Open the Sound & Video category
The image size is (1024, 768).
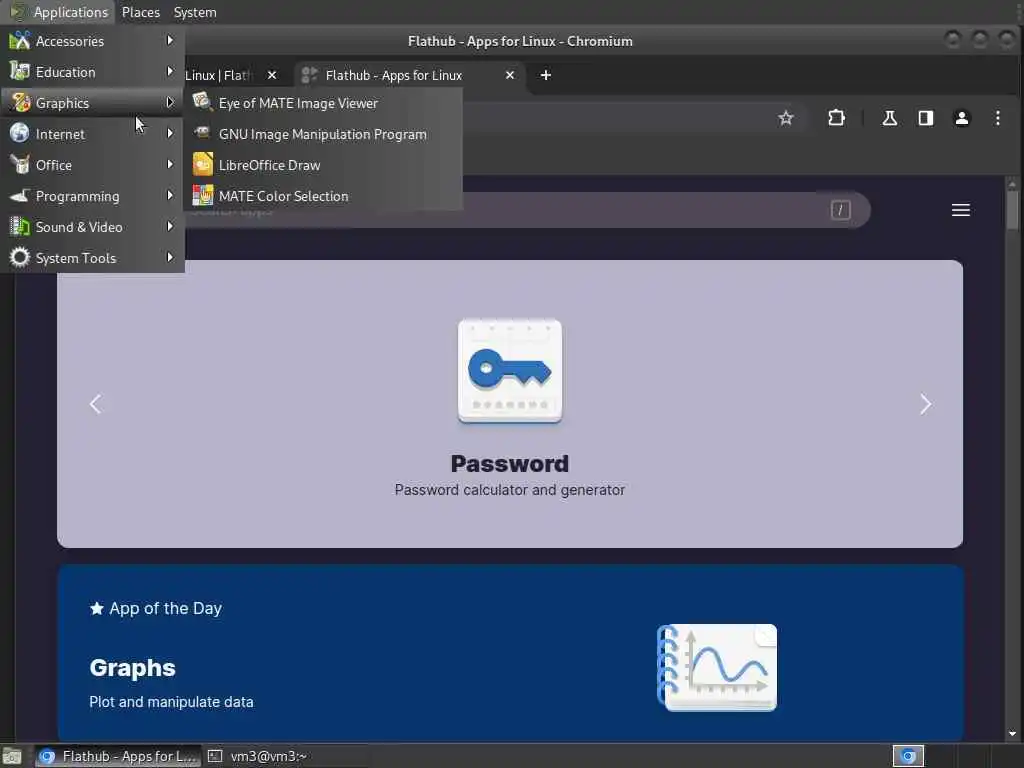(x=92, y=227)
